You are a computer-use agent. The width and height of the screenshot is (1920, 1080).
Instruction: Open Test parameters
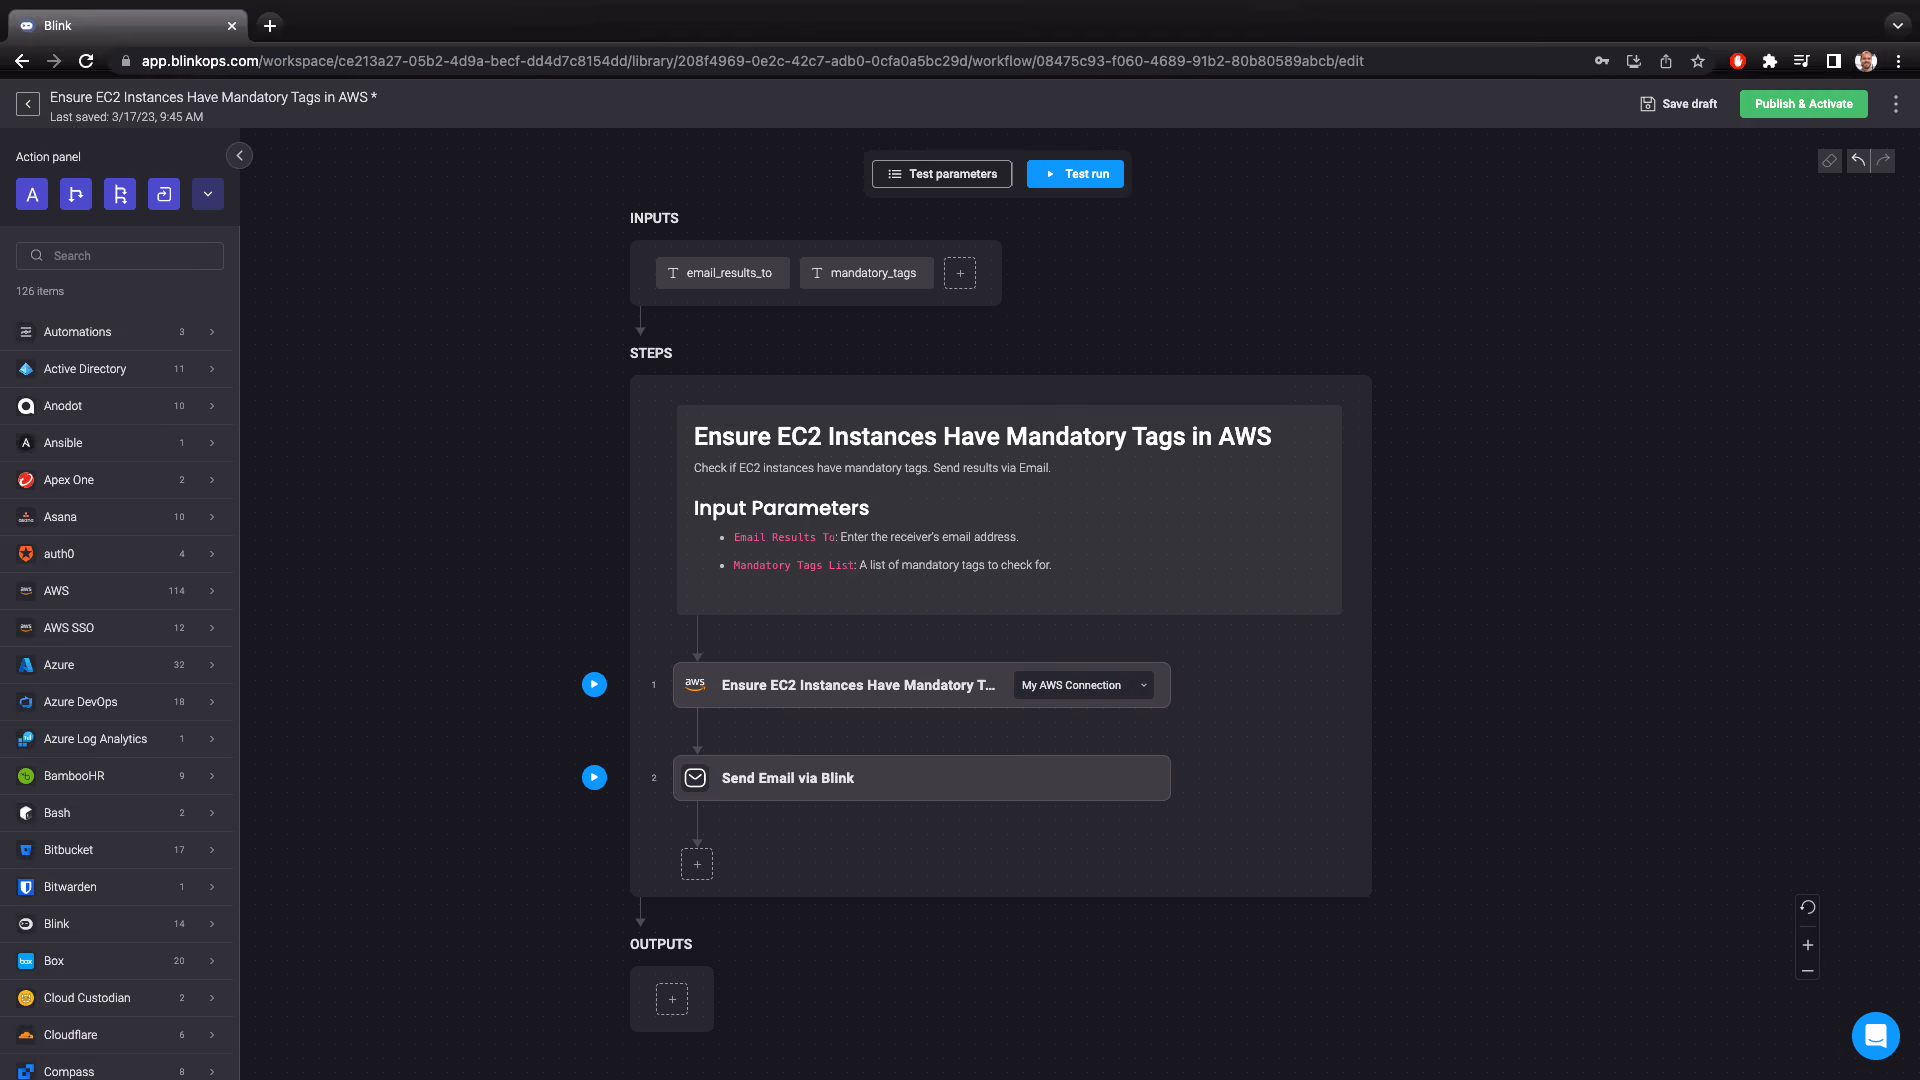(x=942, y=174)
